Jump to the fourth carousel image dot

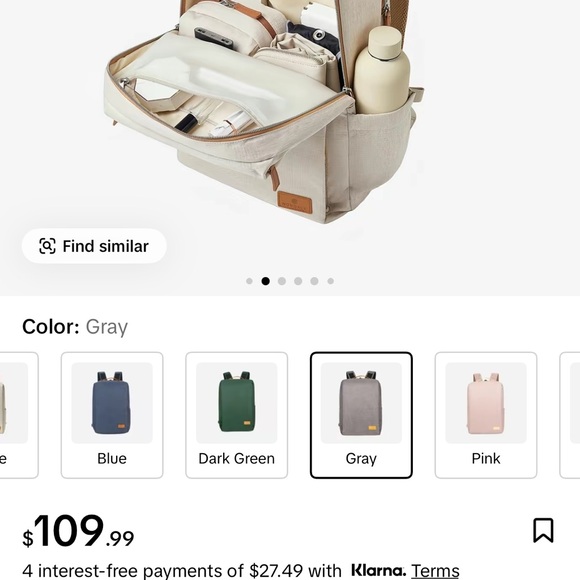coord(298,281)
